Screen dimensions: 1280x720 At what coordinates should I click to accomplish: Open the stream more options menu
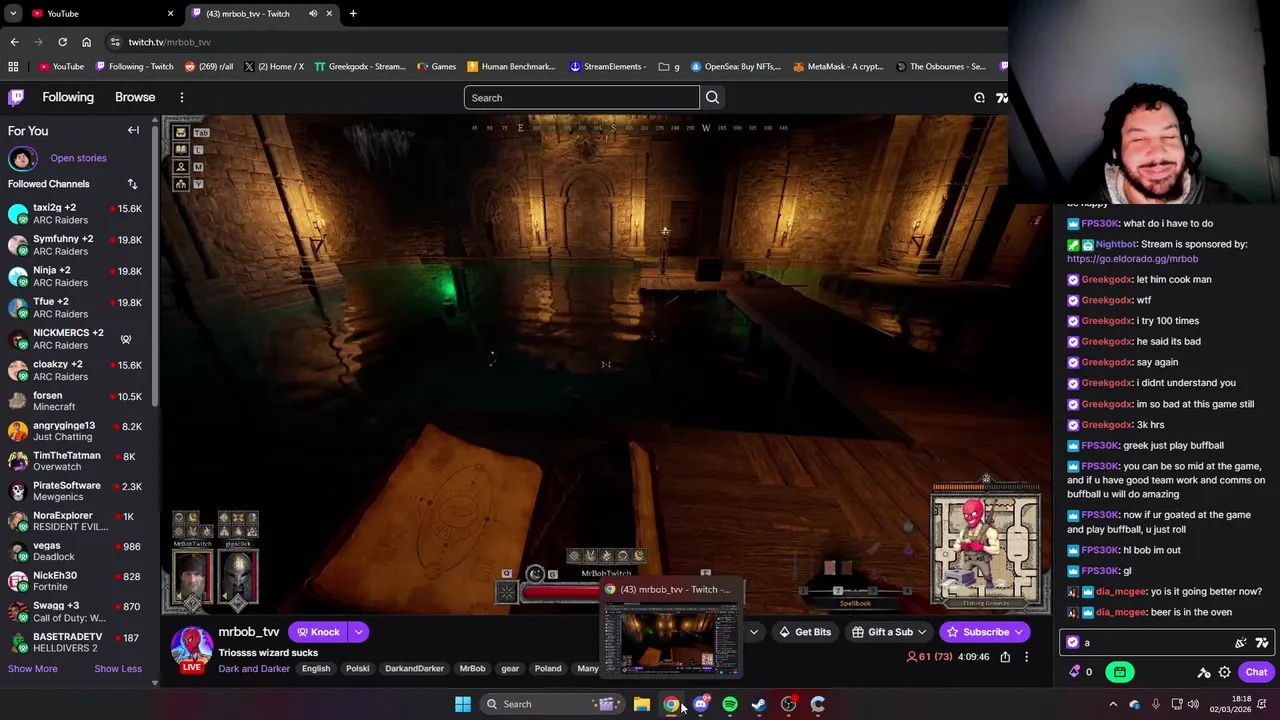point(1026,657)
